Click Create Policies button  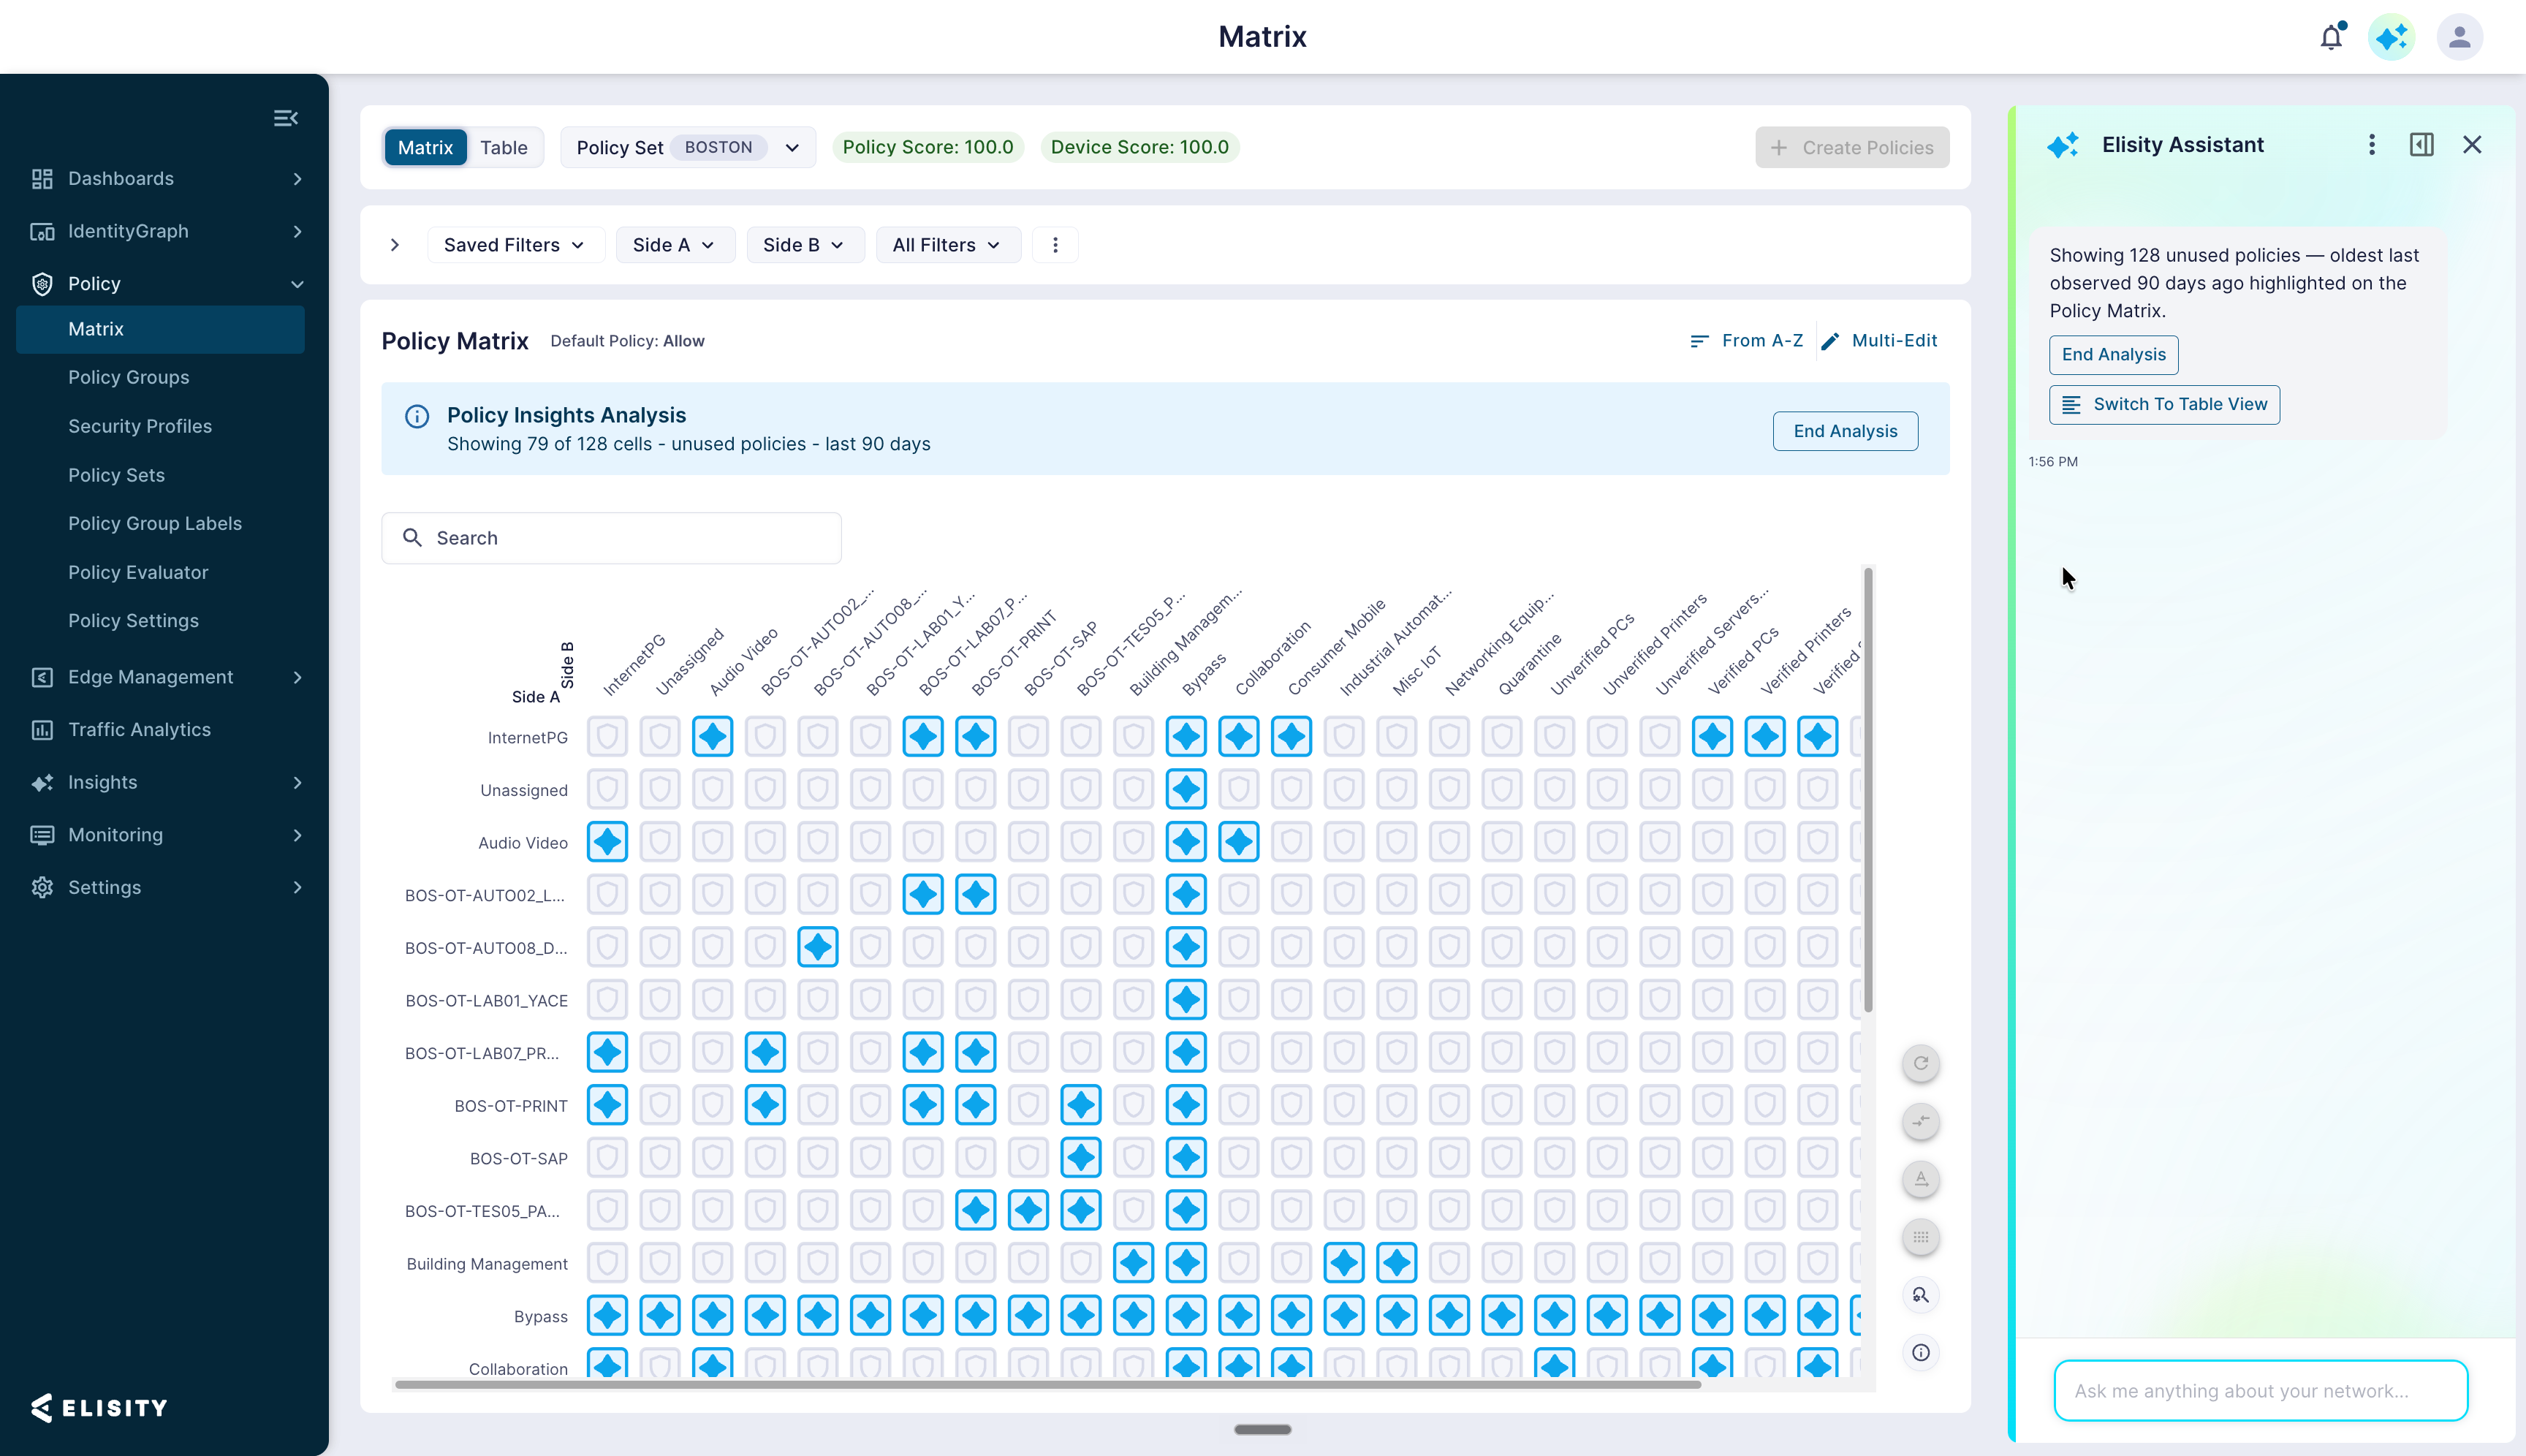tap(1852, 147)
